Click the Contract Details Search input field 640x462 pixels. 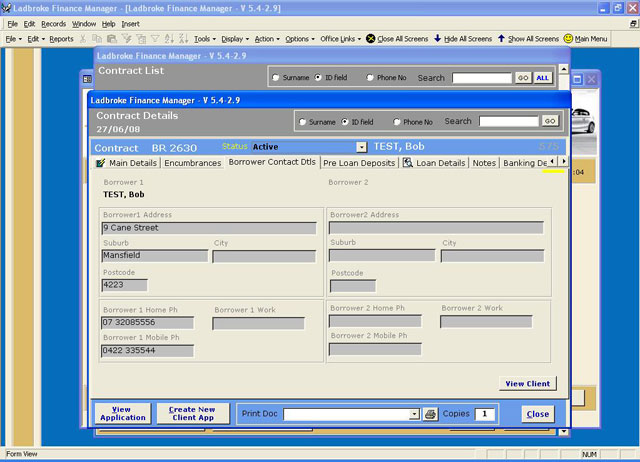coord(509,121)
